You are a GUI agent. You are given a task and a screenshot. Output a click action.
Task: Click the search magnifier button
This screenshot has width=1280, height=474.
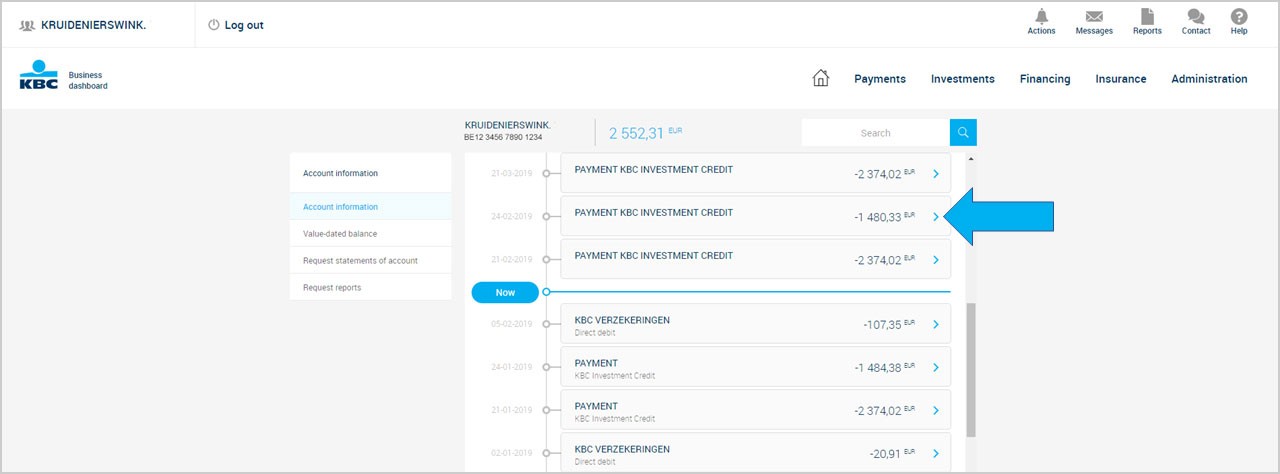tap(963, 132)
